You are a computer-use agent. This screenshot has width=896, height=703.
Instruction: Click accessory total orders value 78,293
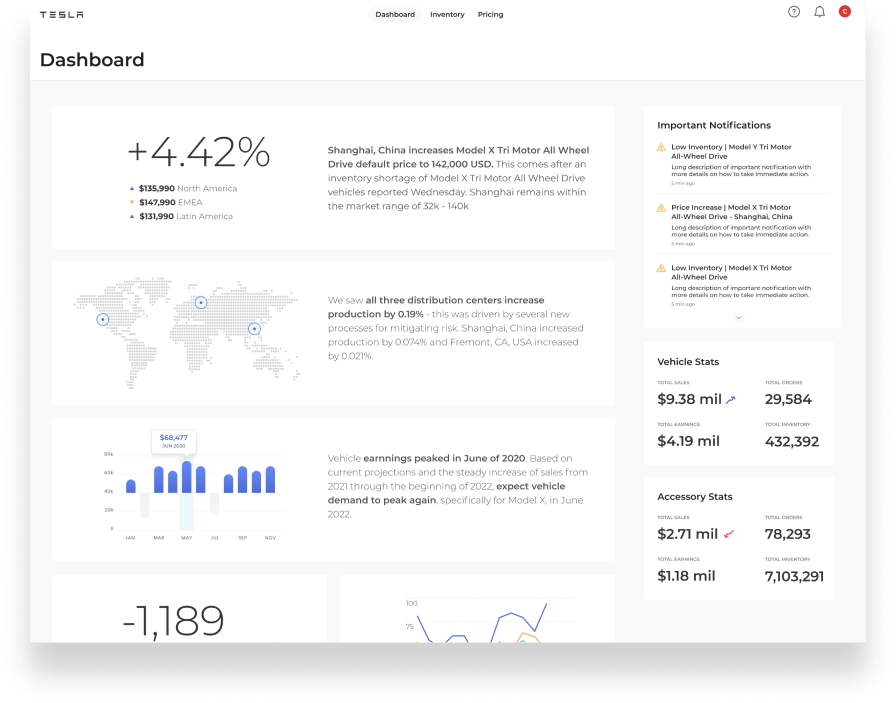click(x=787, y=534)
